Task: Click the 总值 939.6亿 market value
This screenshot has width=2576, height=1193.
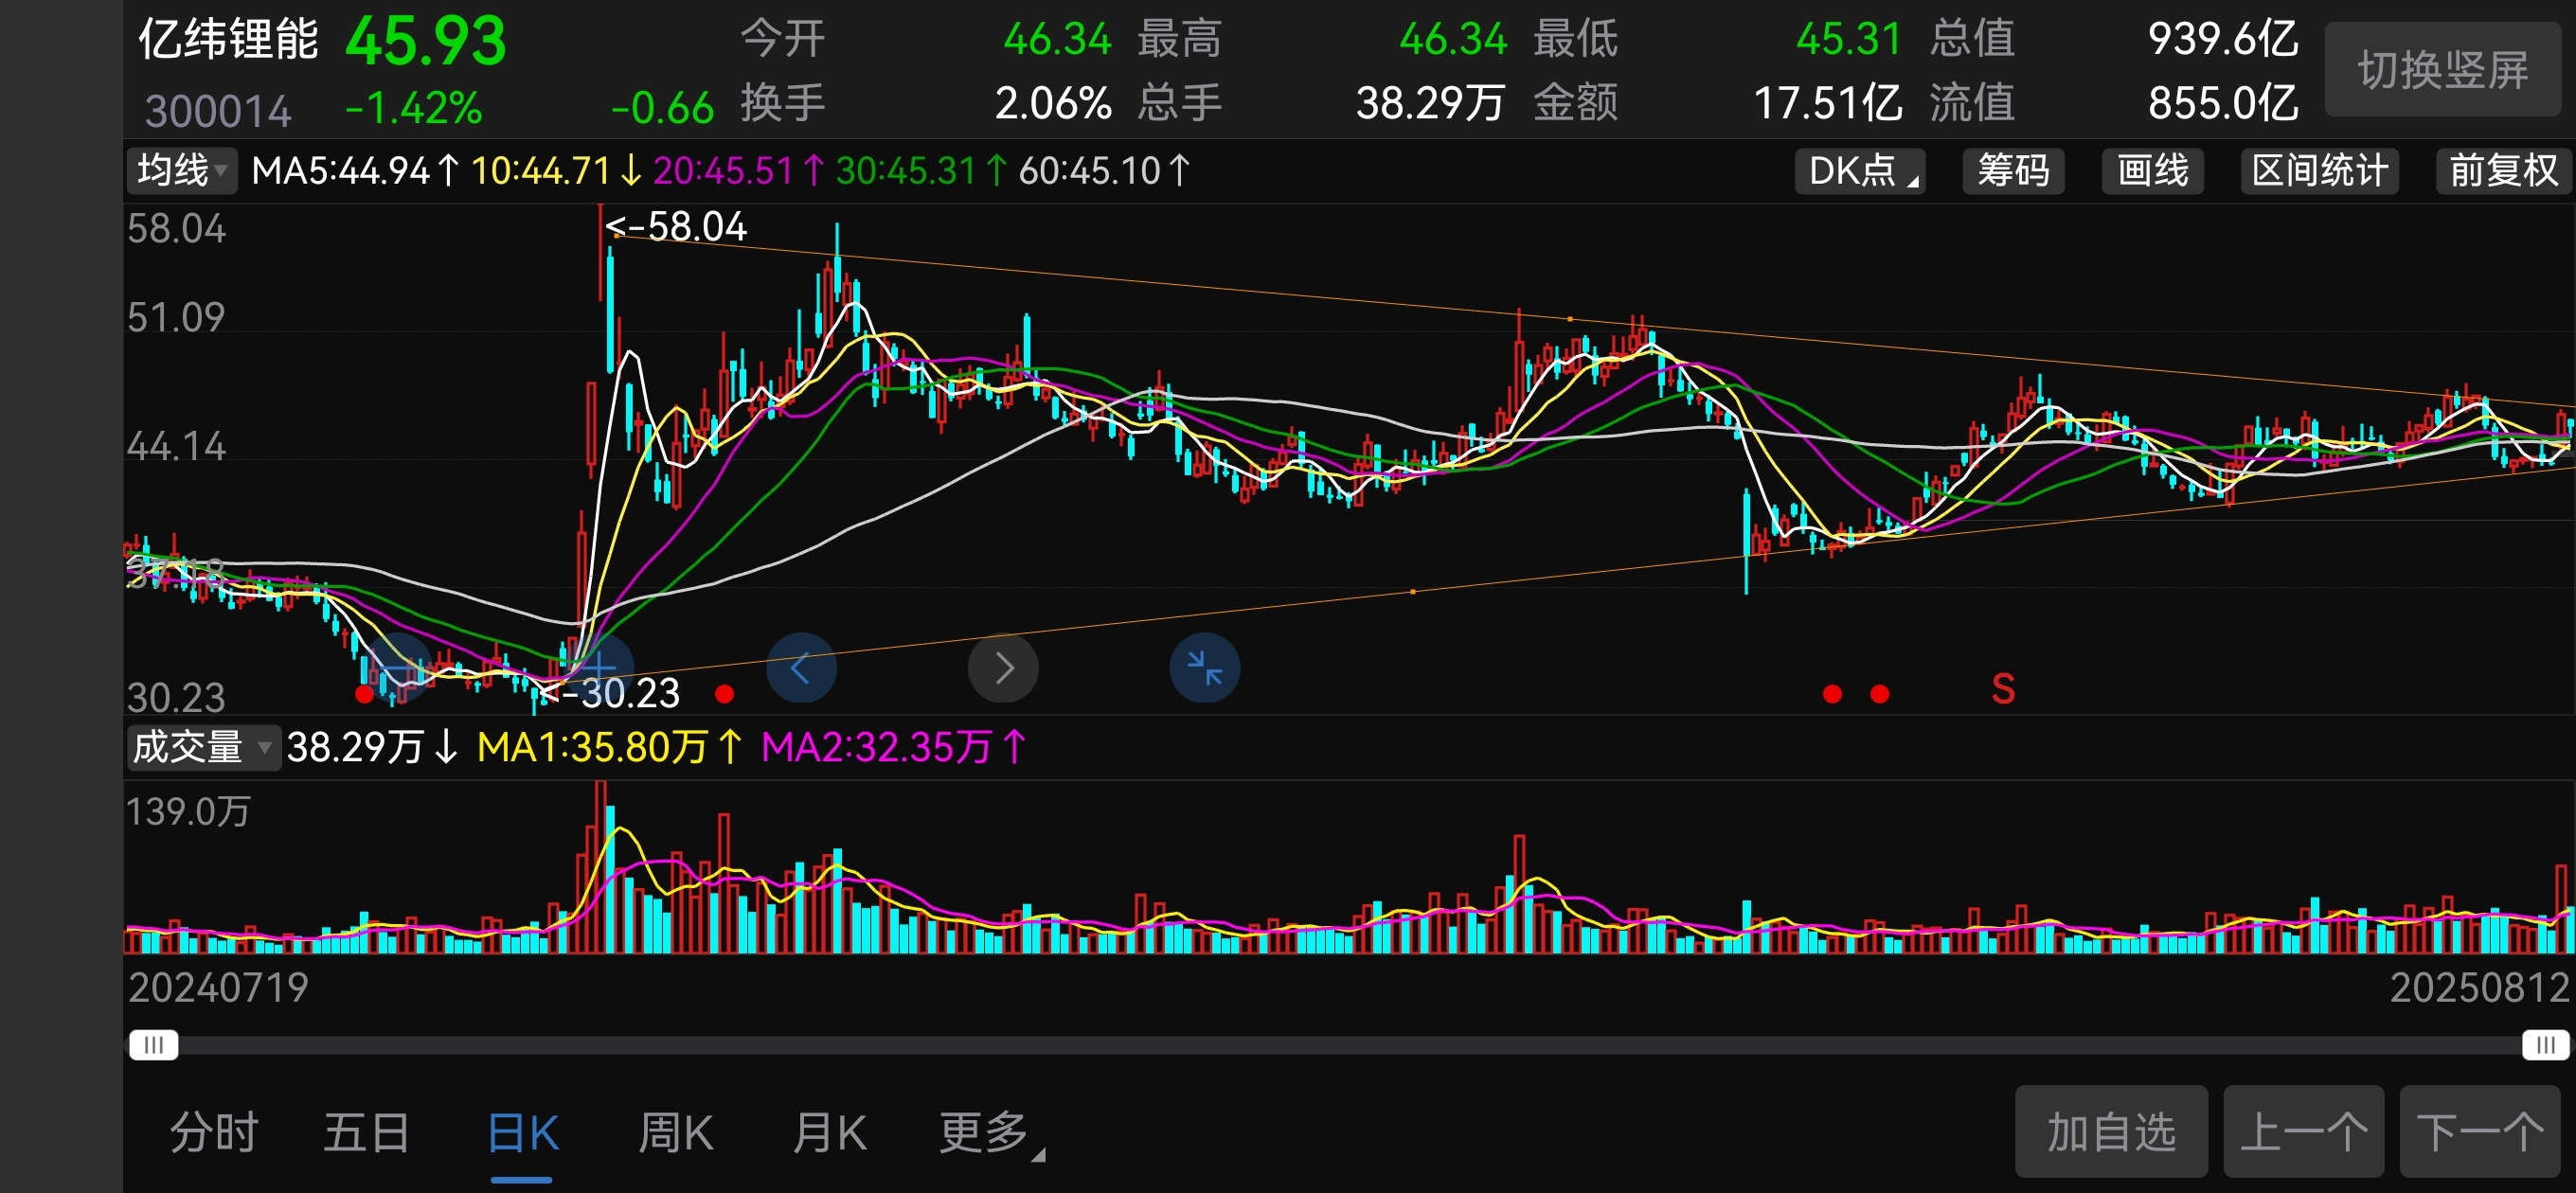Action: [2223, 39]
